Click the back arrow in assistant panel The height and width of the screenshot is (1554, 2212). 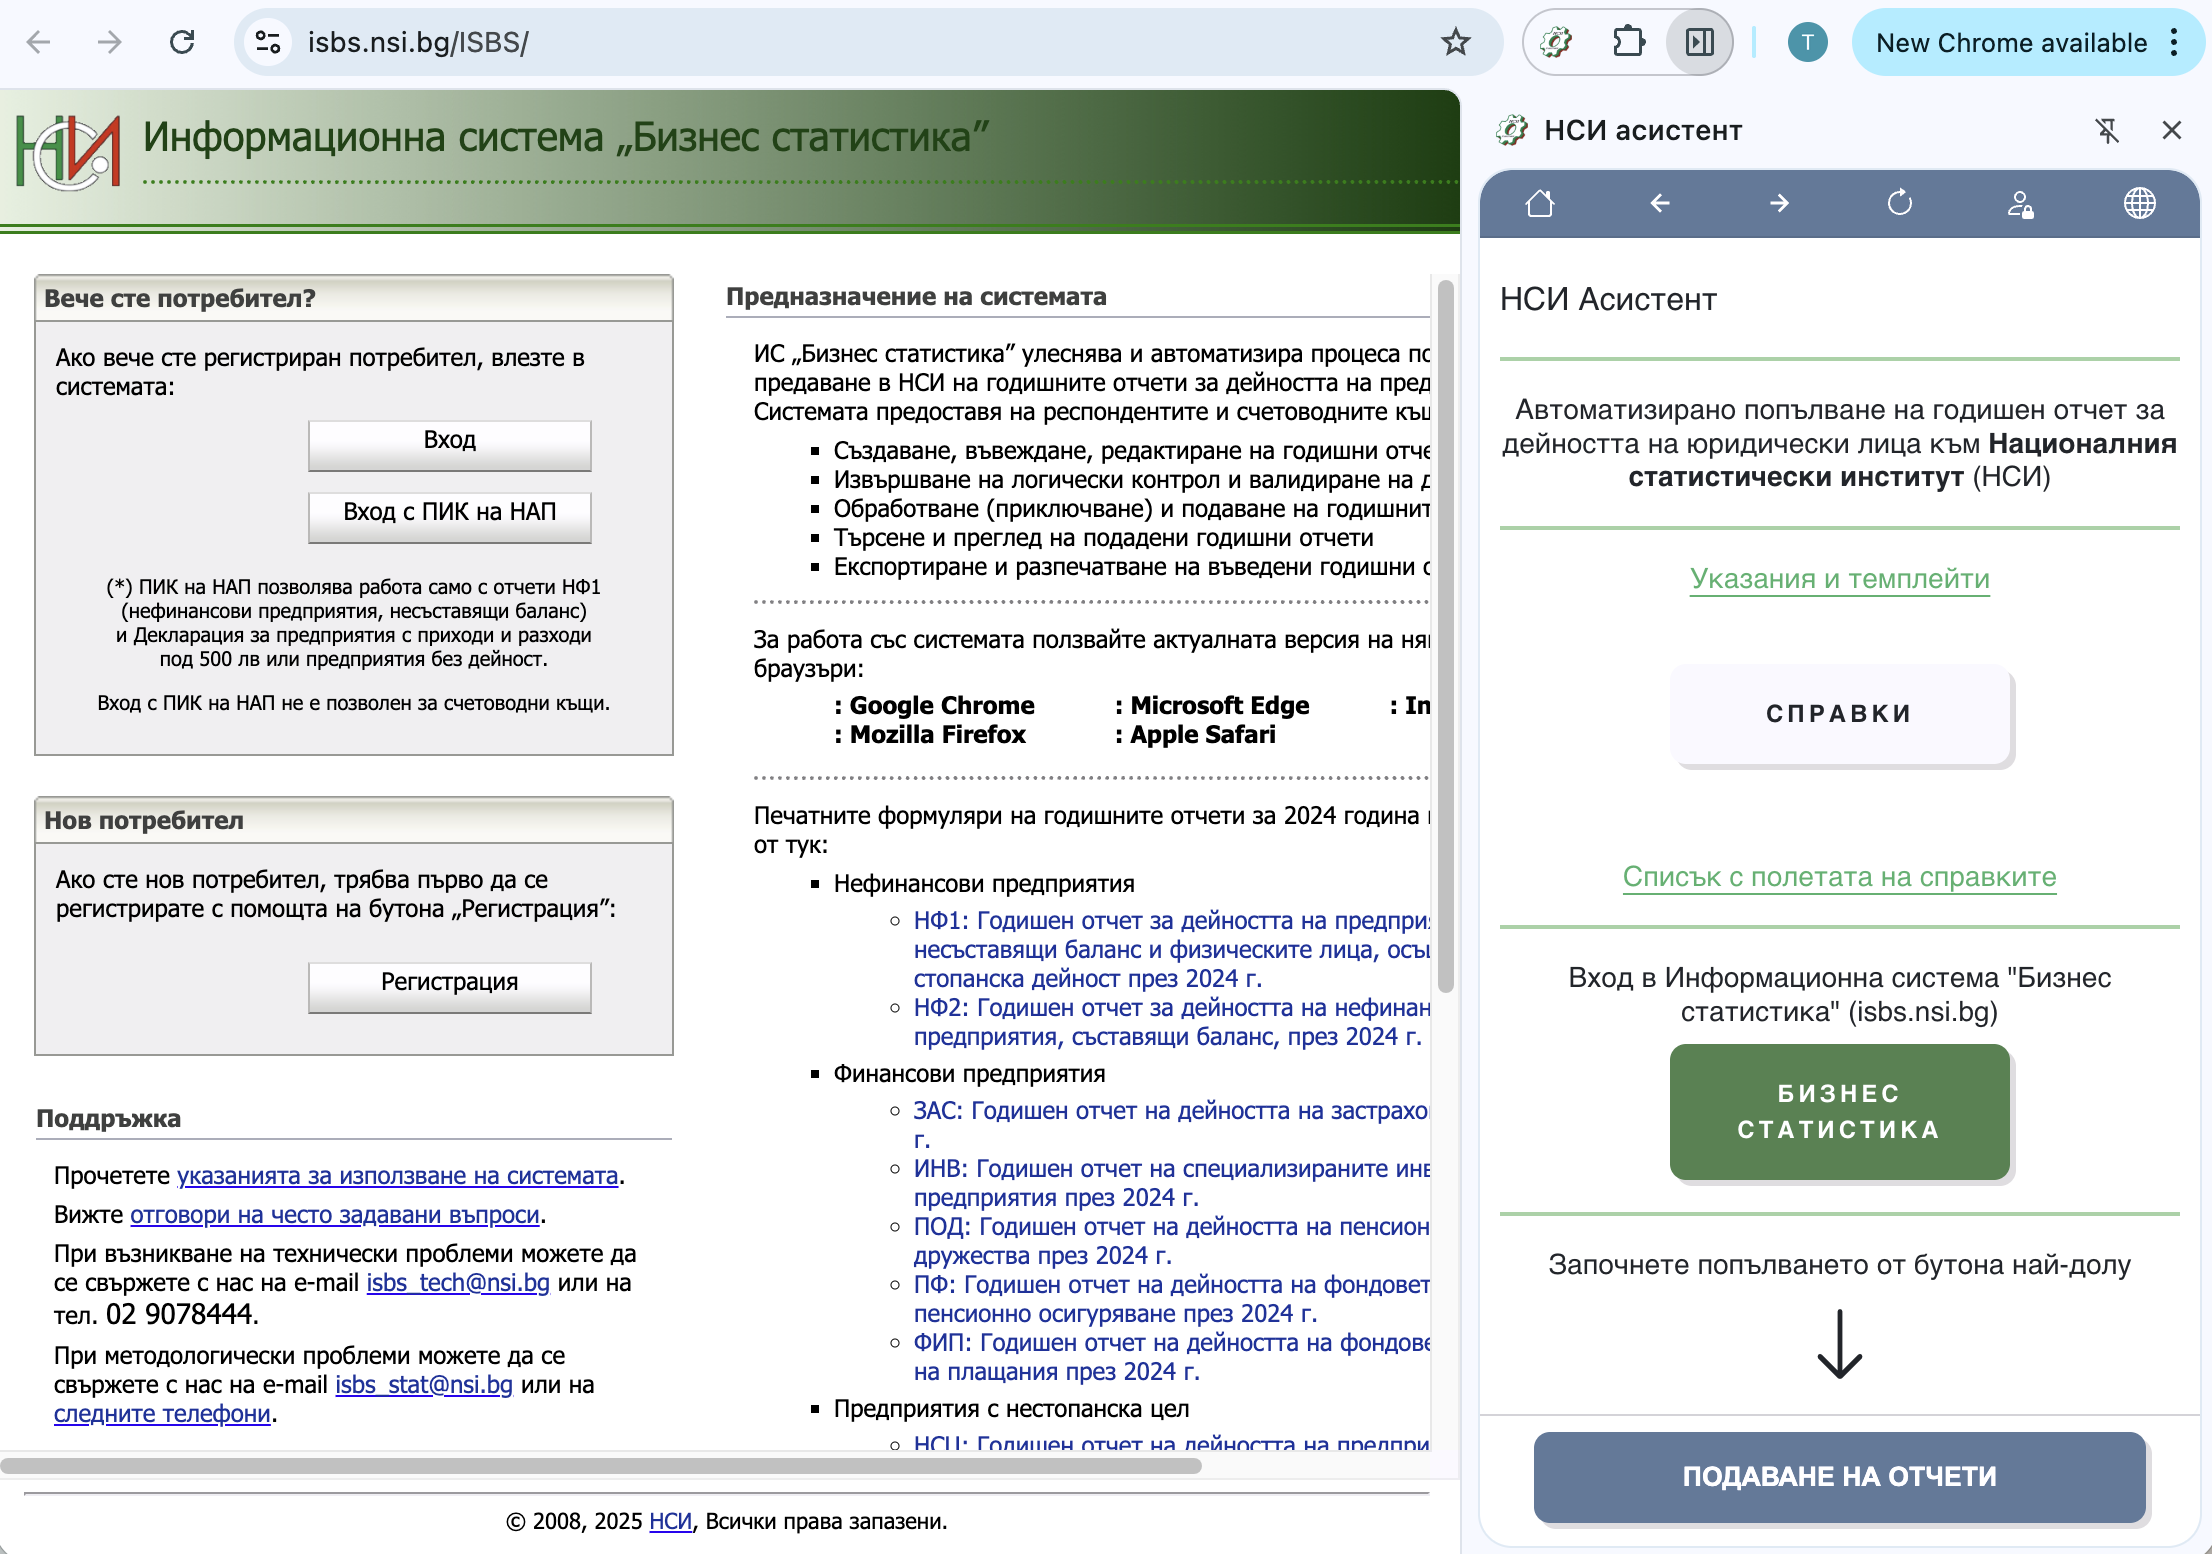point(1660,204)
